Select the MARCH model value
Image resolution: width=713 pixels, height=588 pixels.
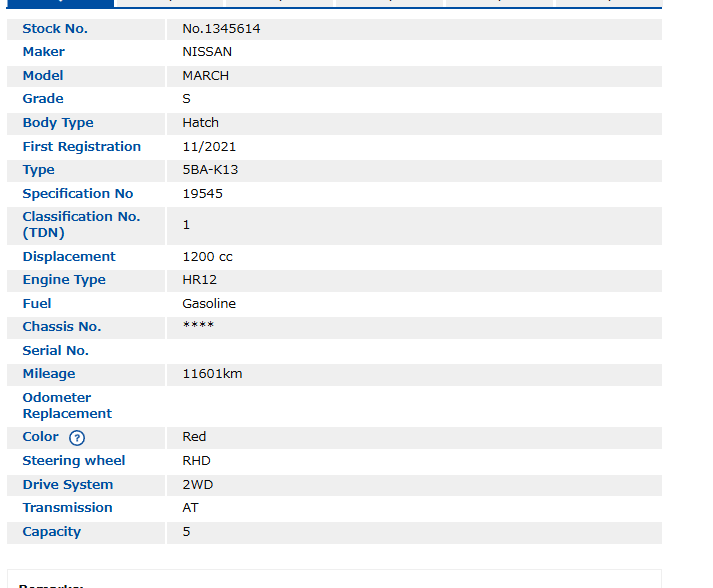(205, 76)
